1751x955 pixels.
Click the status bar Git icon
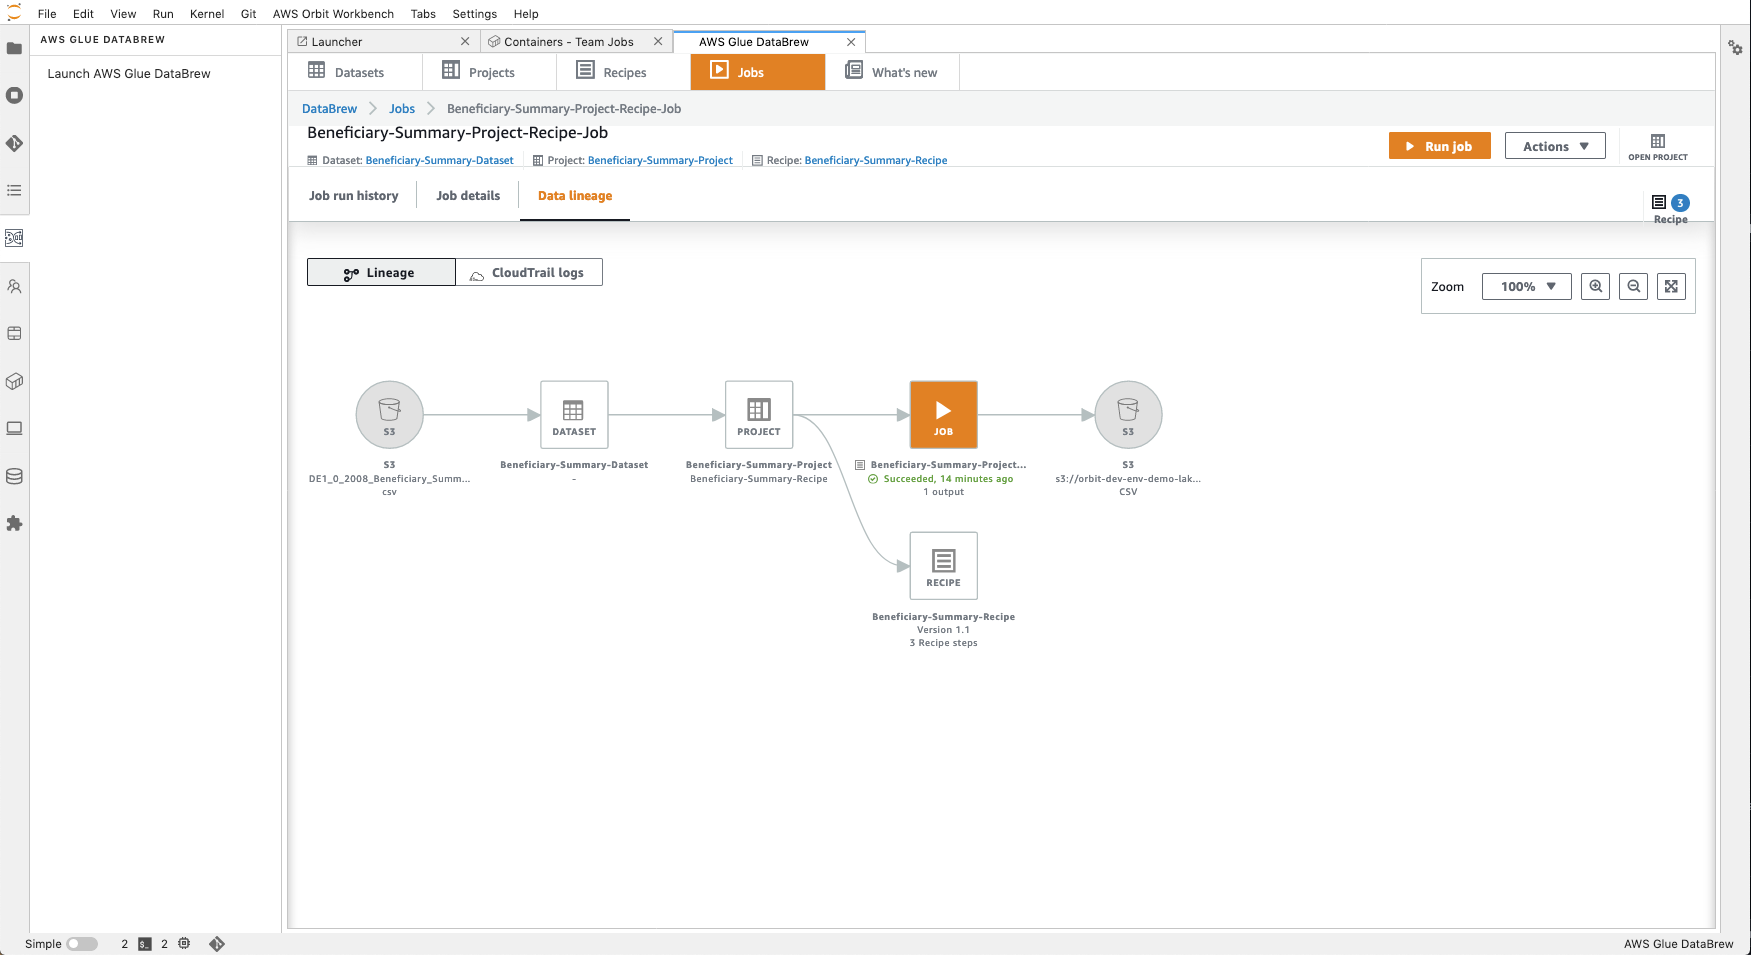point(217,944)
